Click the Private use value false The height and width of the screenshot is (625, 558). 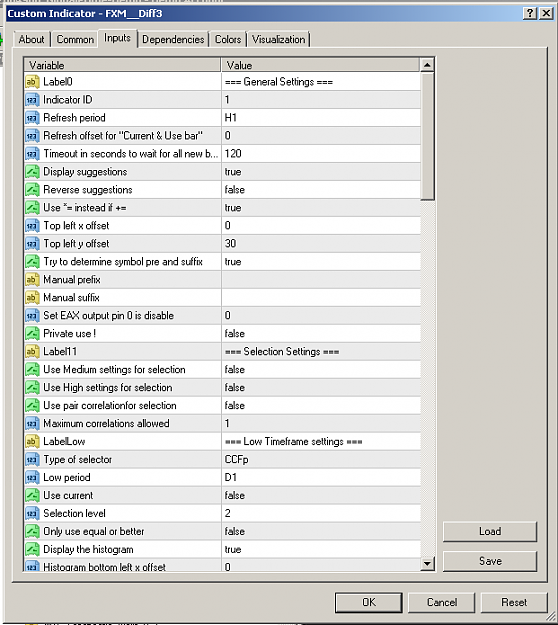[235, 334]
